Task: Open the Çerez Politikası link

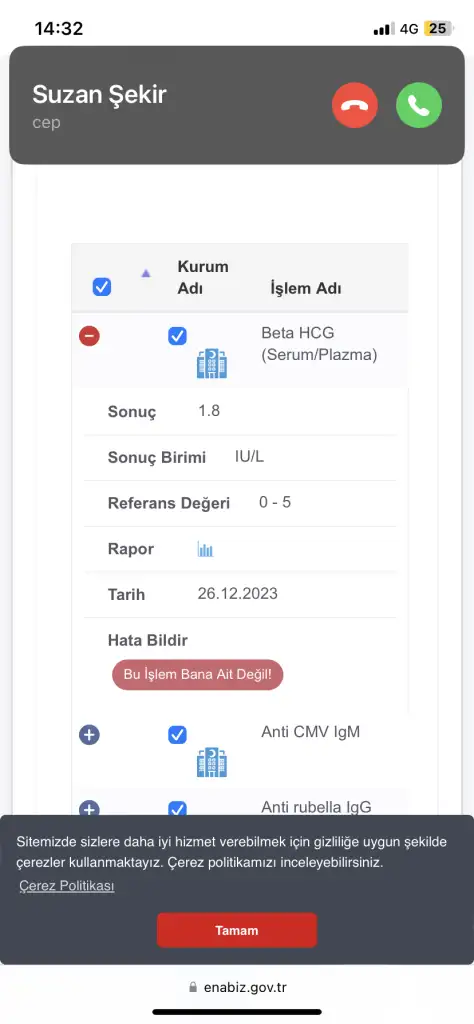Action: coord(67,886)
